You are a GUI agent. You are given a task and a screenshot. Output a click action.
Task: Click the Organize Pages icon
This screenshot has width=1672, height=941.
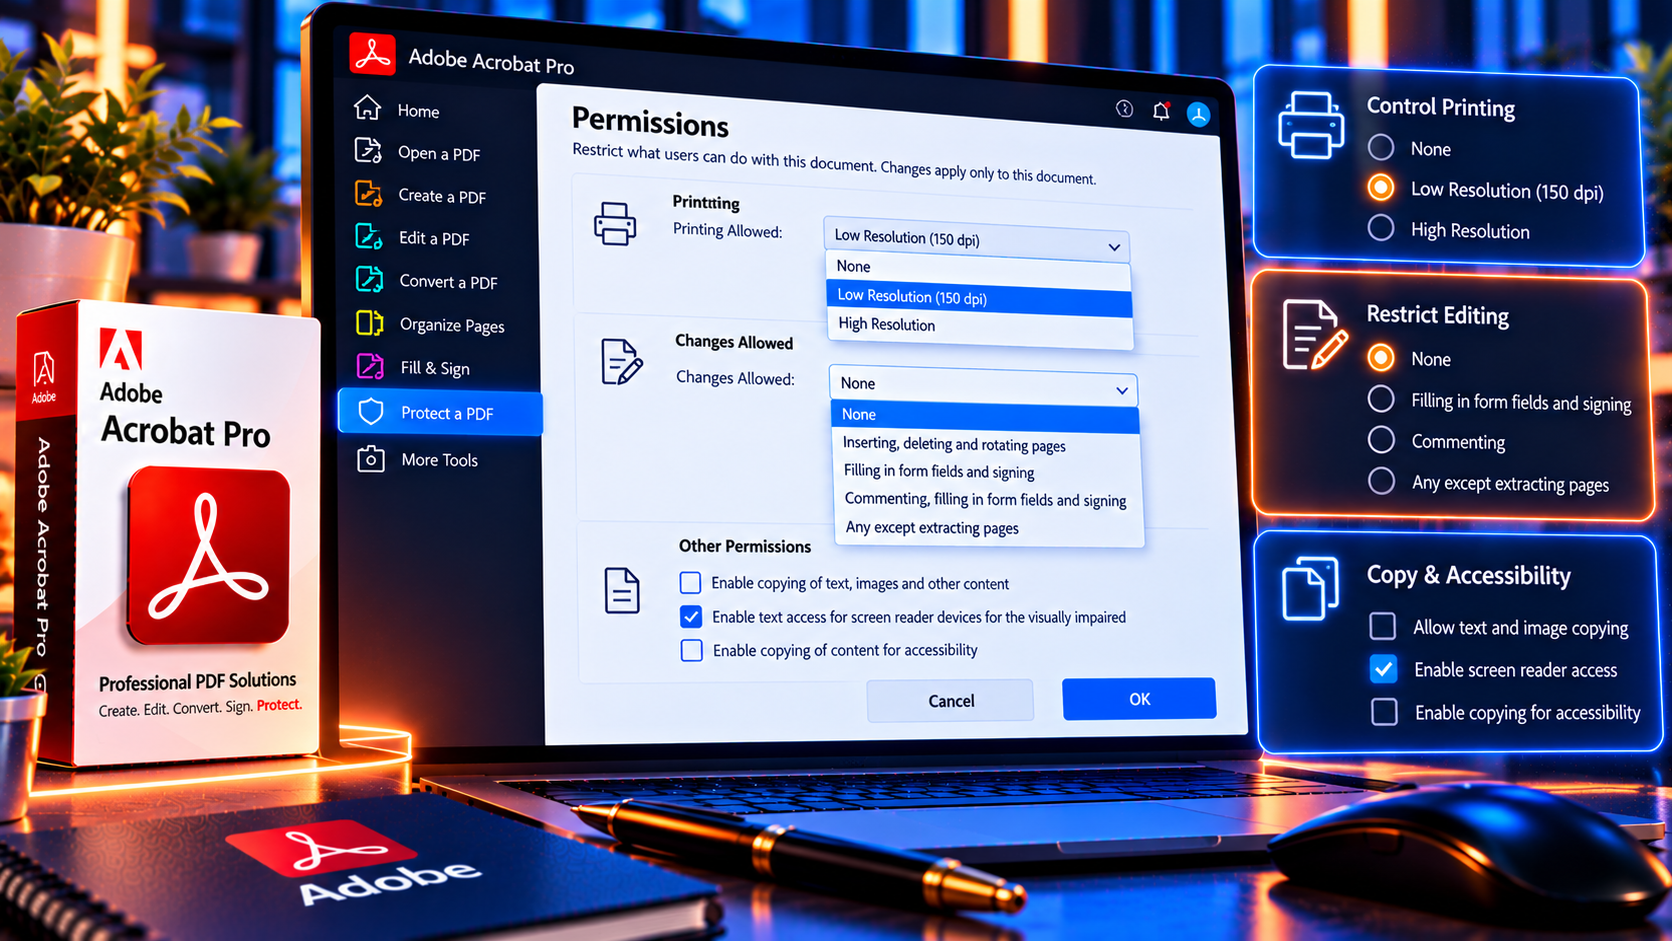click(x=370, y=323)
